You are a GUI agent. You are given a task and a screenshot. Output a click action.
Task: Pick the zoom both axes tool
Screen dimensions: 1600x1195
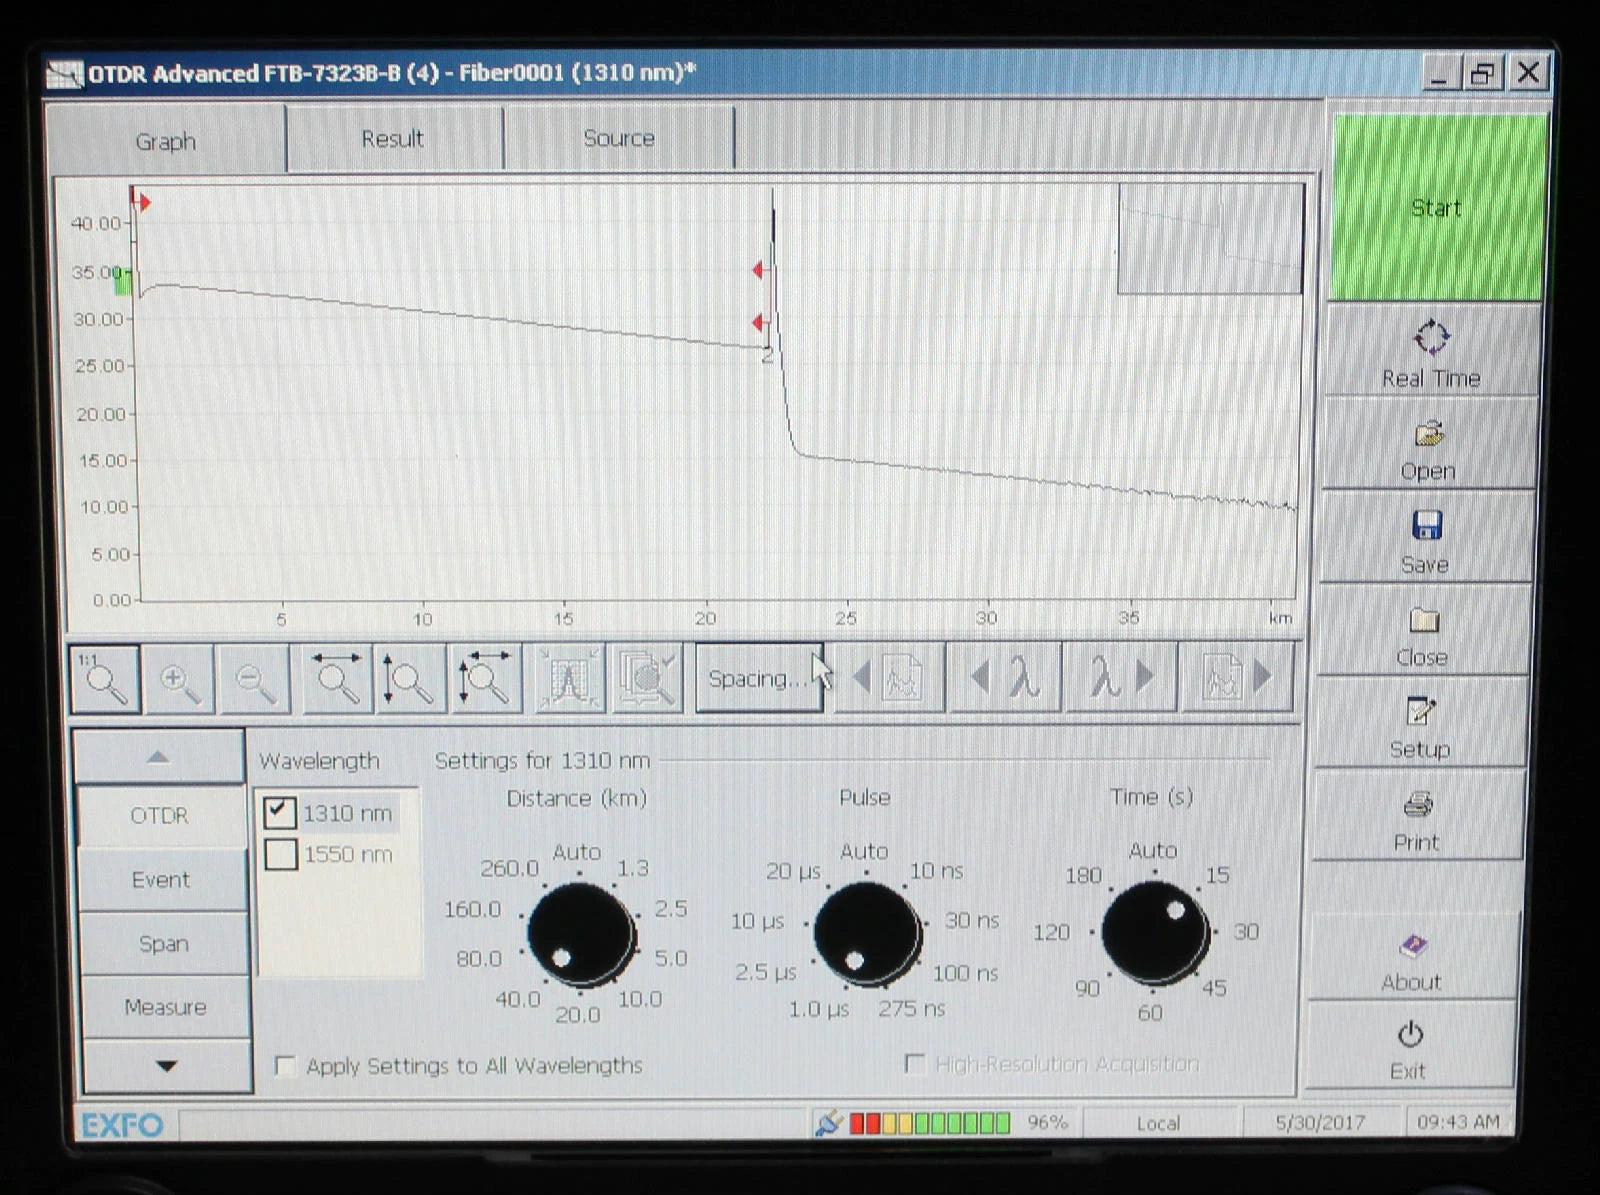pyautogui.click(x=485, y=679)
